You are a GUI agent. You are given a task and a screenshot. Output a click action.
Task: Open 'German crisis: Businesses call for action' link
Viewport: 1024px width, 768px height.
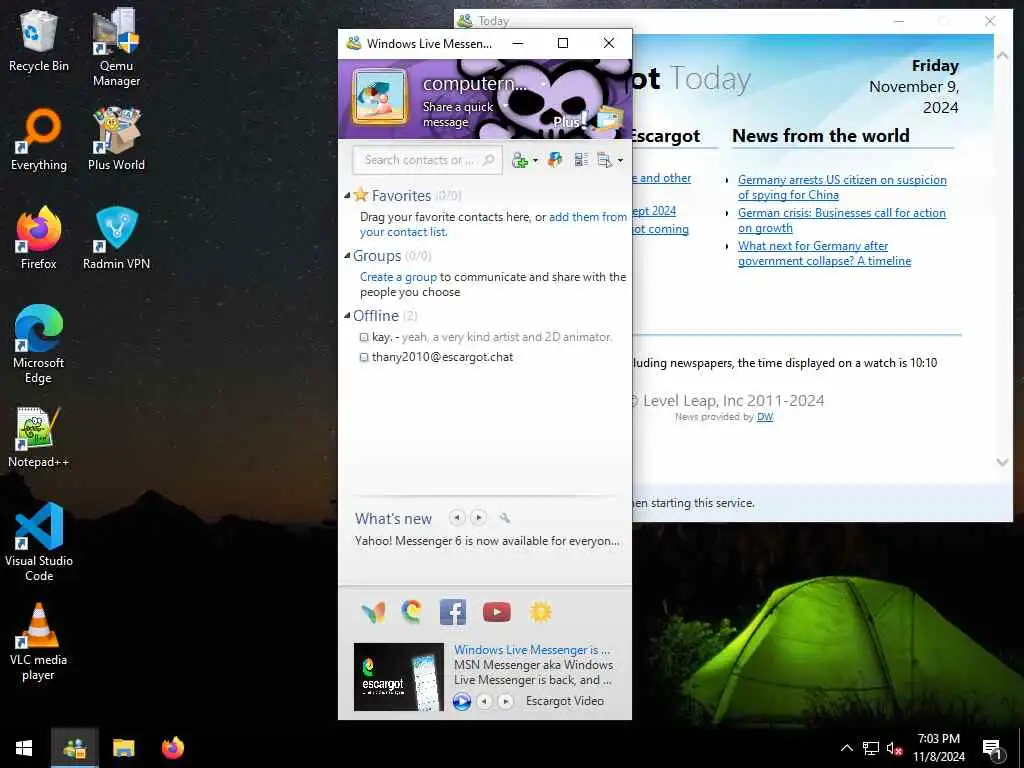pyautogui.click(x=841, y=220)
